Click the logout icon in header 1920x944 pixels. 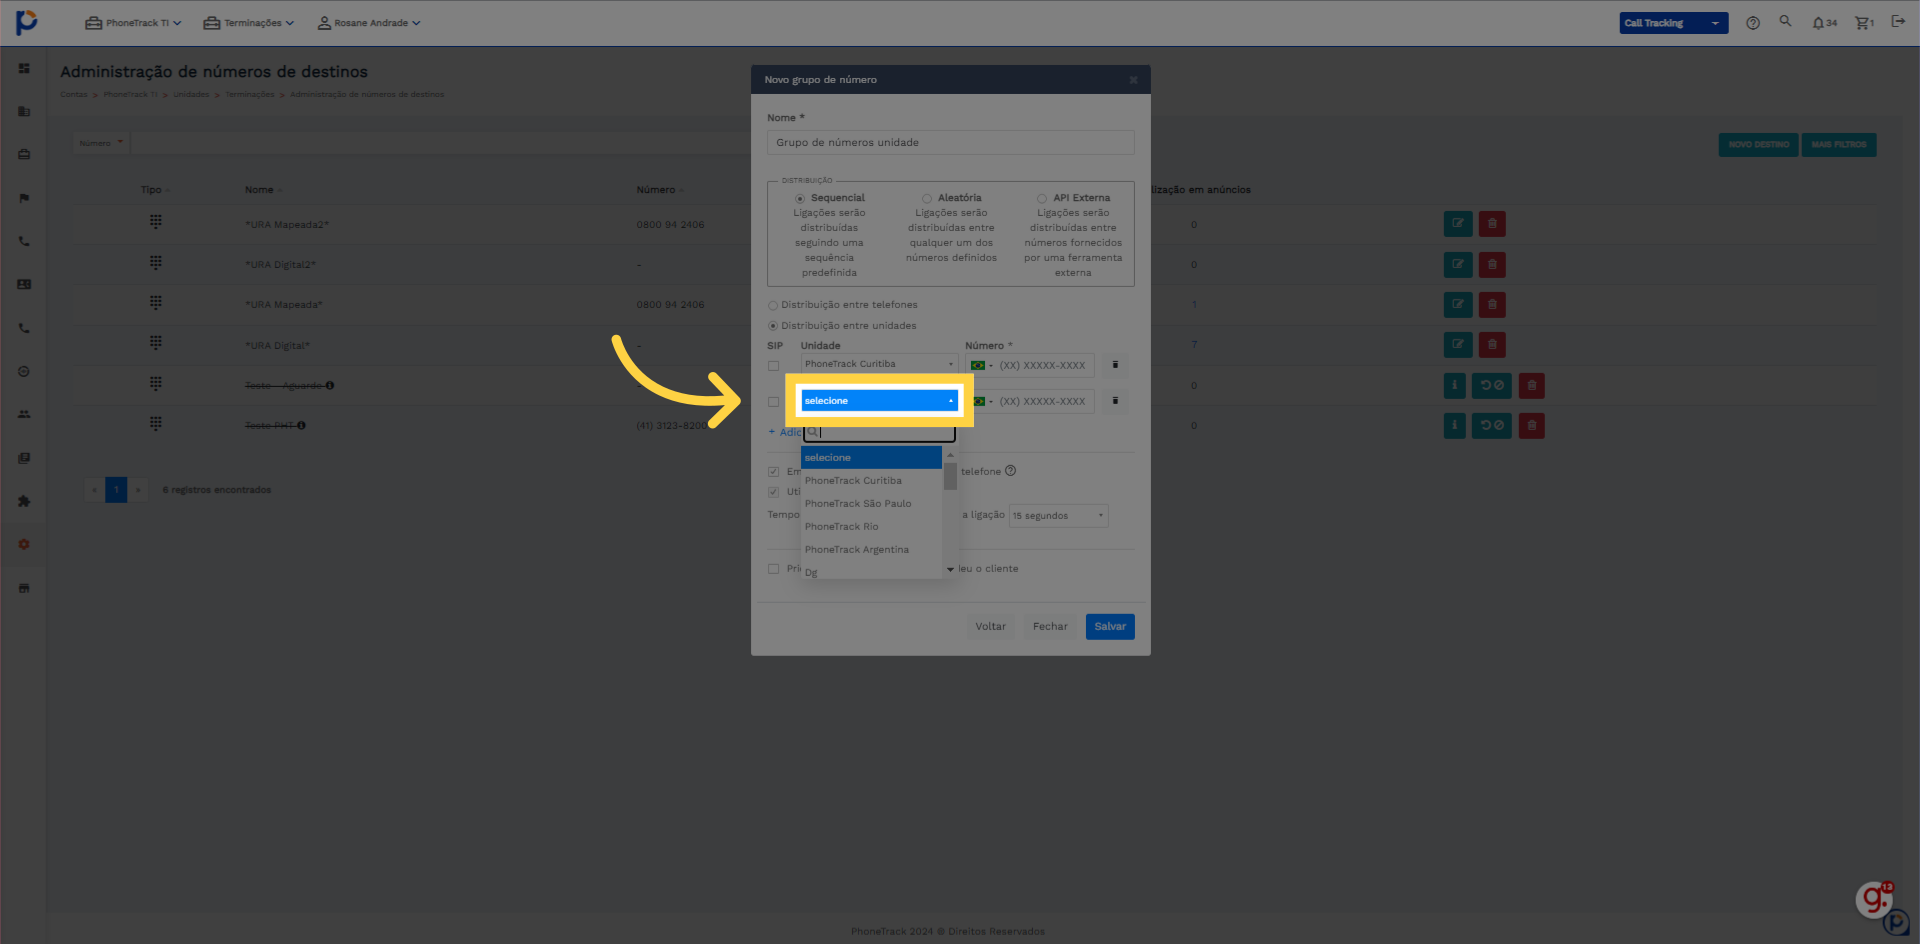1898,21
